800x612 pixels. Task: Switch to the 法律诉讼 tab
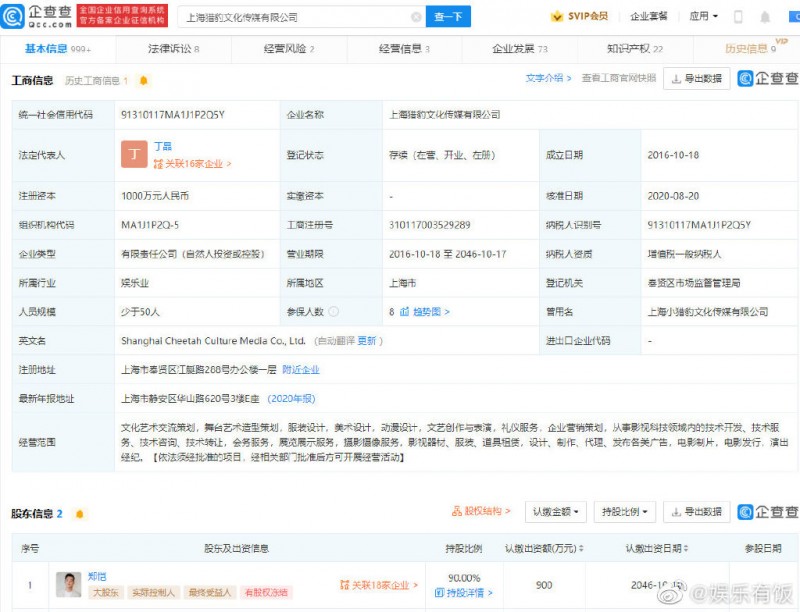(173, 48)
